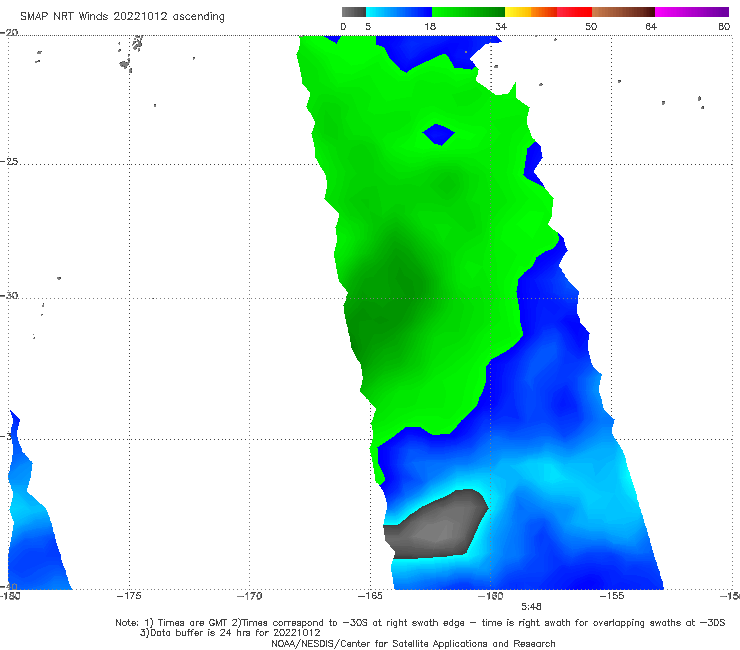Image resolution: width=740 pixels, height=650 pixels.
Task: Click the color bar label "50"
Action: [591, 26]
